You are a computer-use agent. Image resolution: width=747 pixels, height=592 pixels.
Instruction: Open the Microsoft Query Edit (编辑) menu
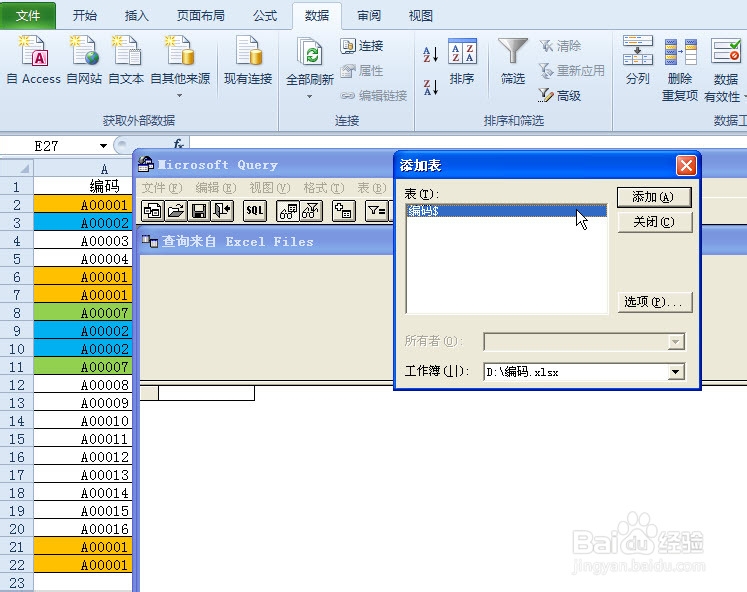[216, 188]
